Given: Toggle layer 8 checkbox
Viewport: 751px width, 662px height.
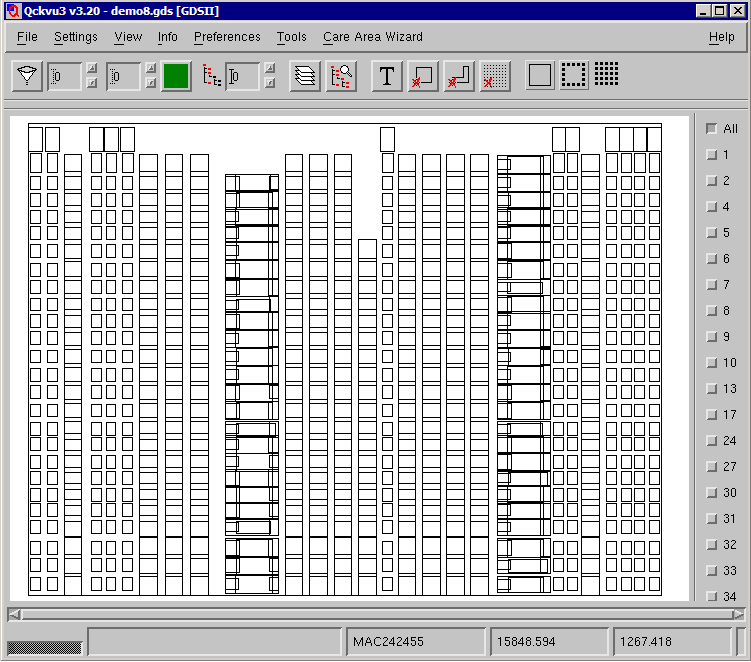Looking at the screenshot, I should coord(711,310).
